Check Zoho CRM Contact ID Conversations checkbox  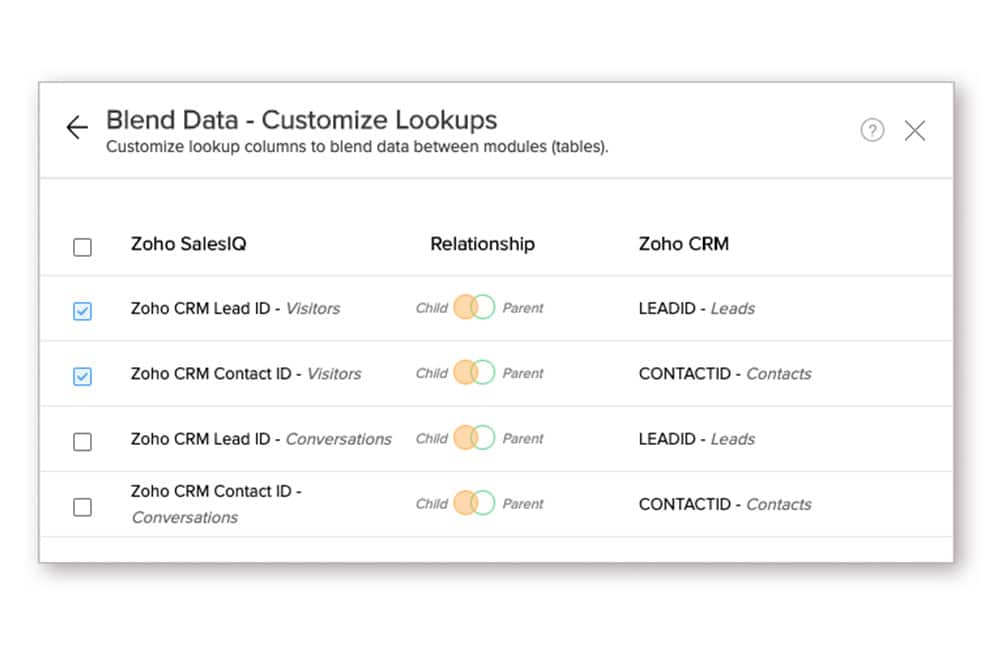[83, 507]
